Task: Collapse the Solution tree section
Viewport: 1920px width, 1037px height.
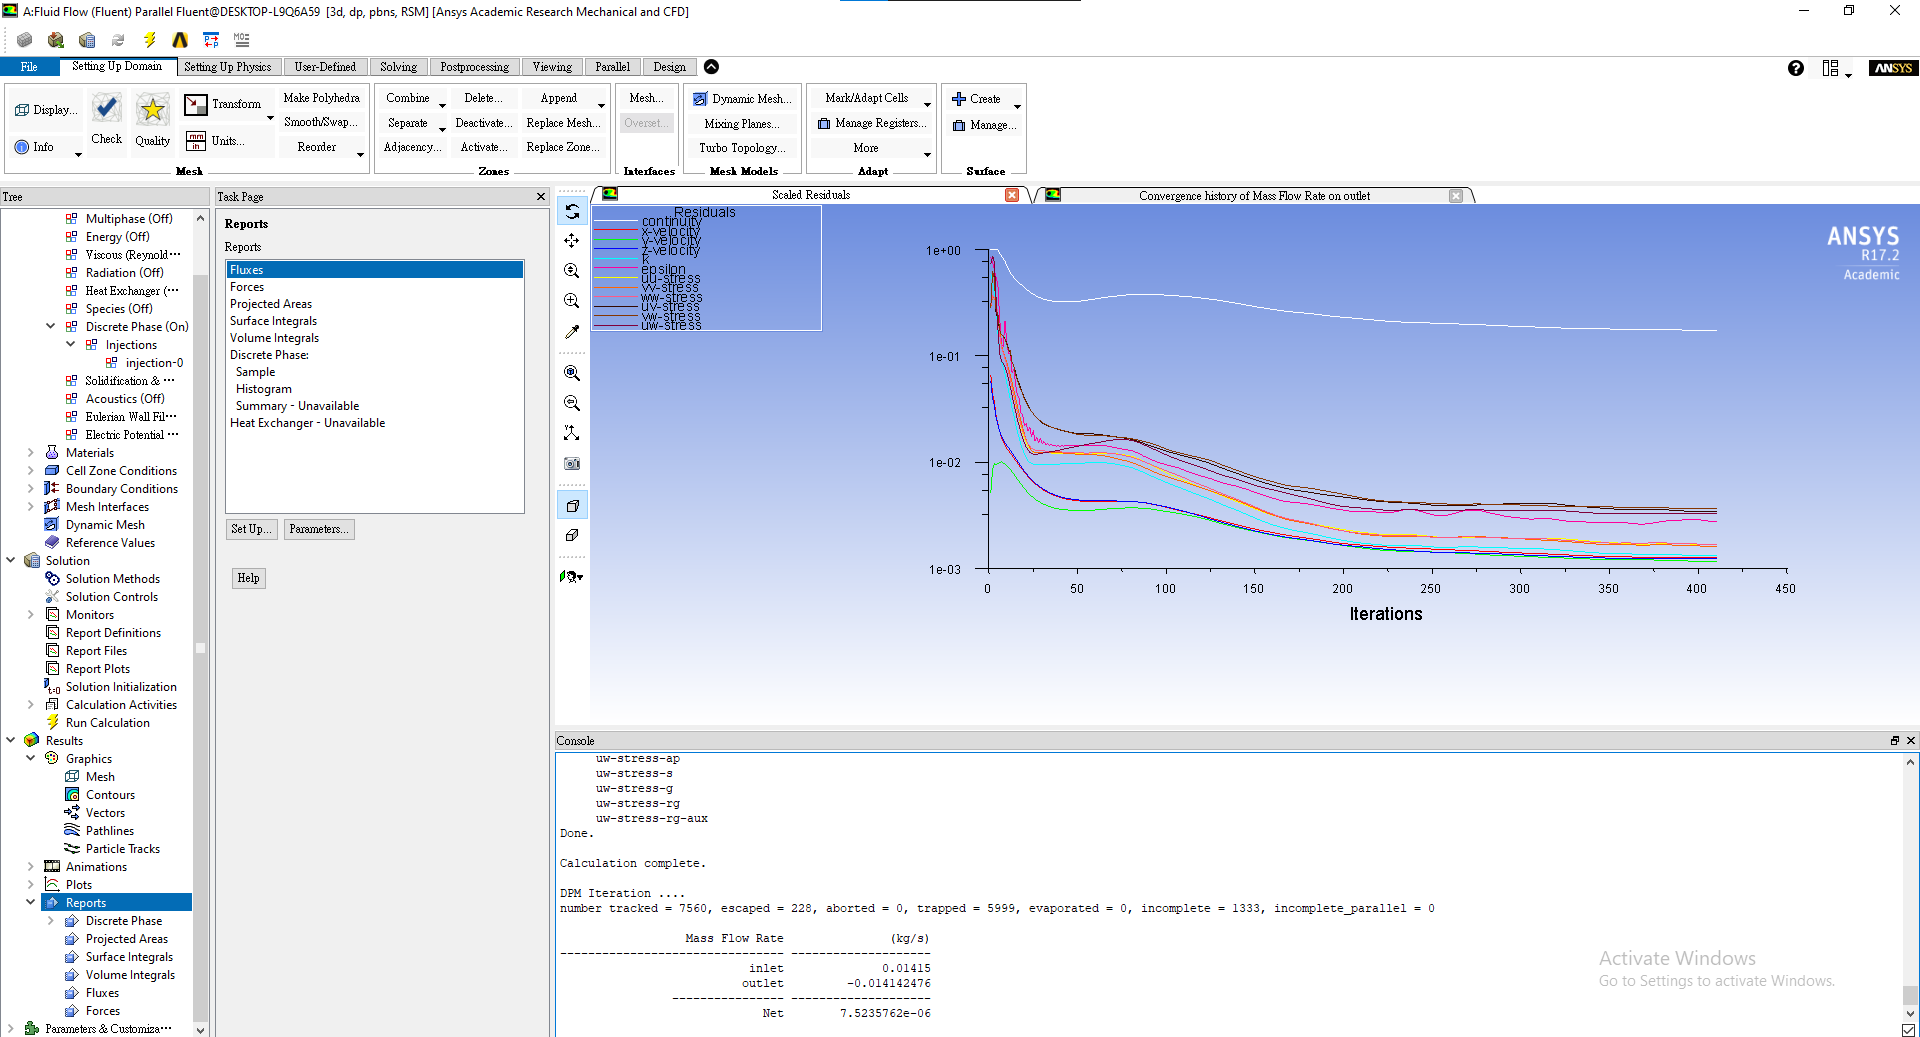Action: 11,560
